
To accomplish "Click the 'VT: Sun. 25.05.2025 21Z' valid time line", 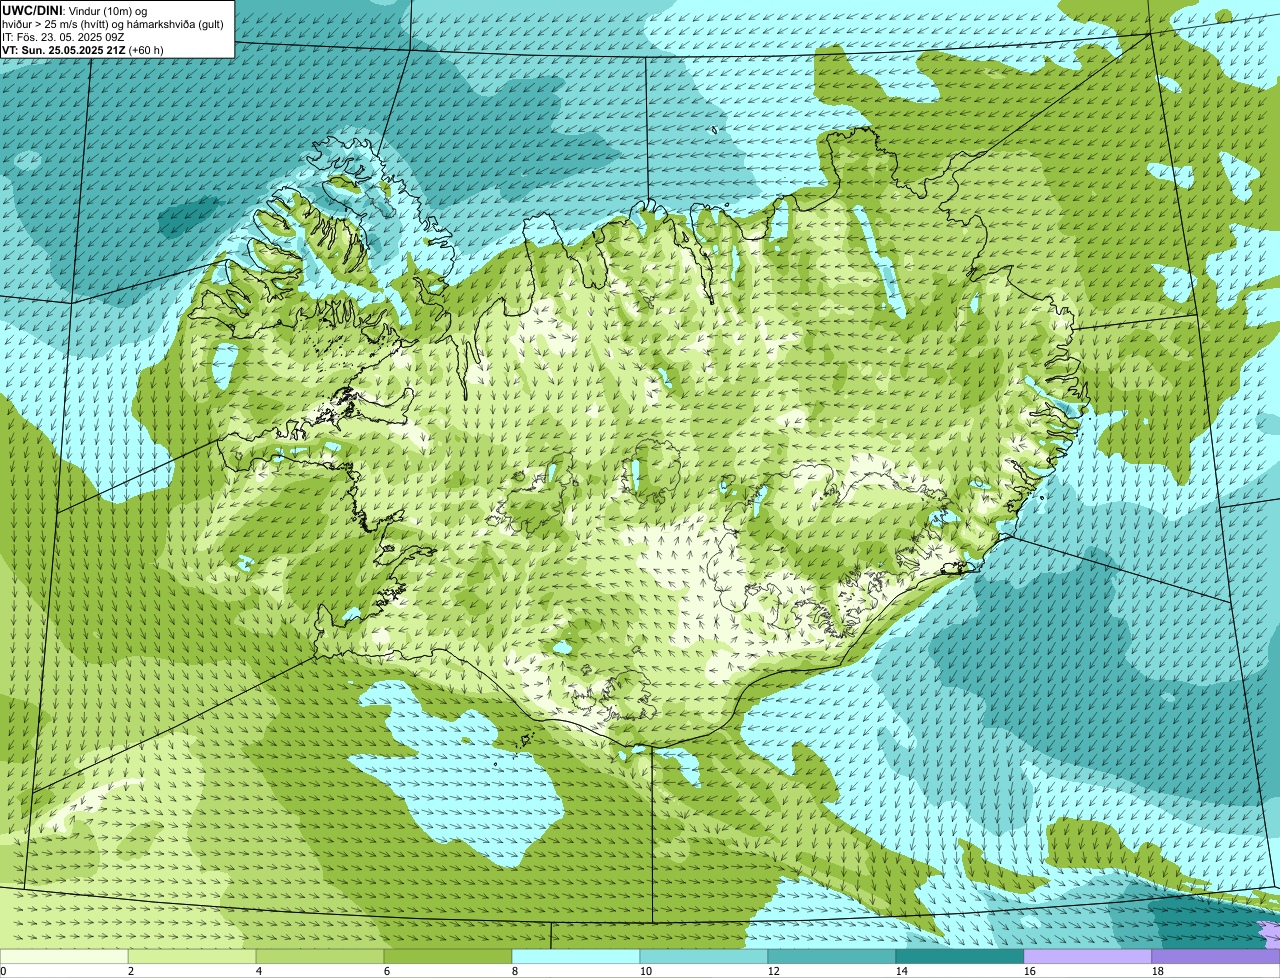I will (83, 50).
